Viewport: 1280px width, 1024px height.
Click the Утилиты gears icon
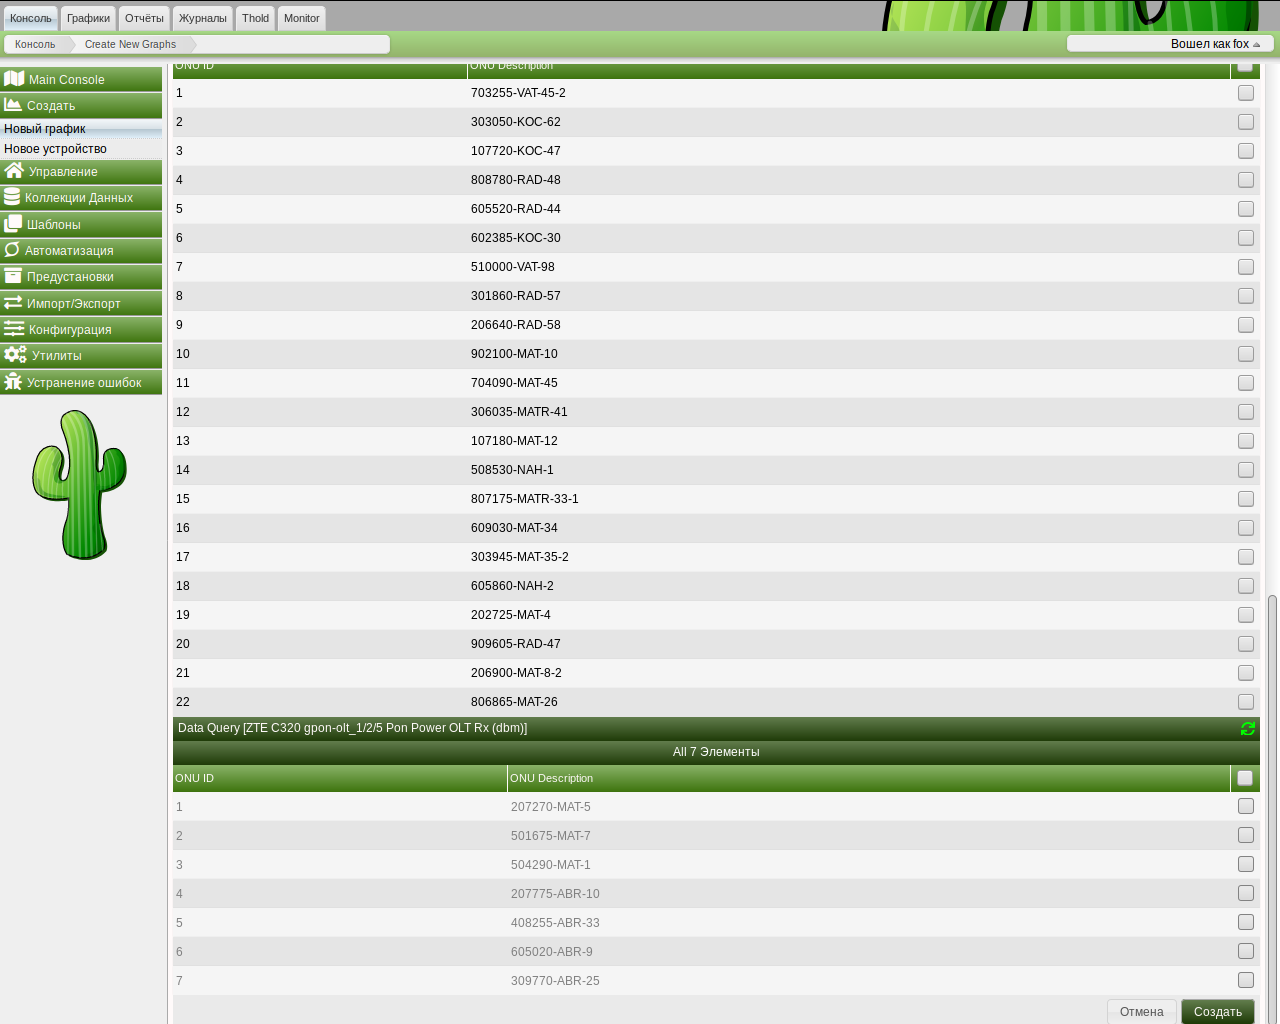tap(15, 354)
